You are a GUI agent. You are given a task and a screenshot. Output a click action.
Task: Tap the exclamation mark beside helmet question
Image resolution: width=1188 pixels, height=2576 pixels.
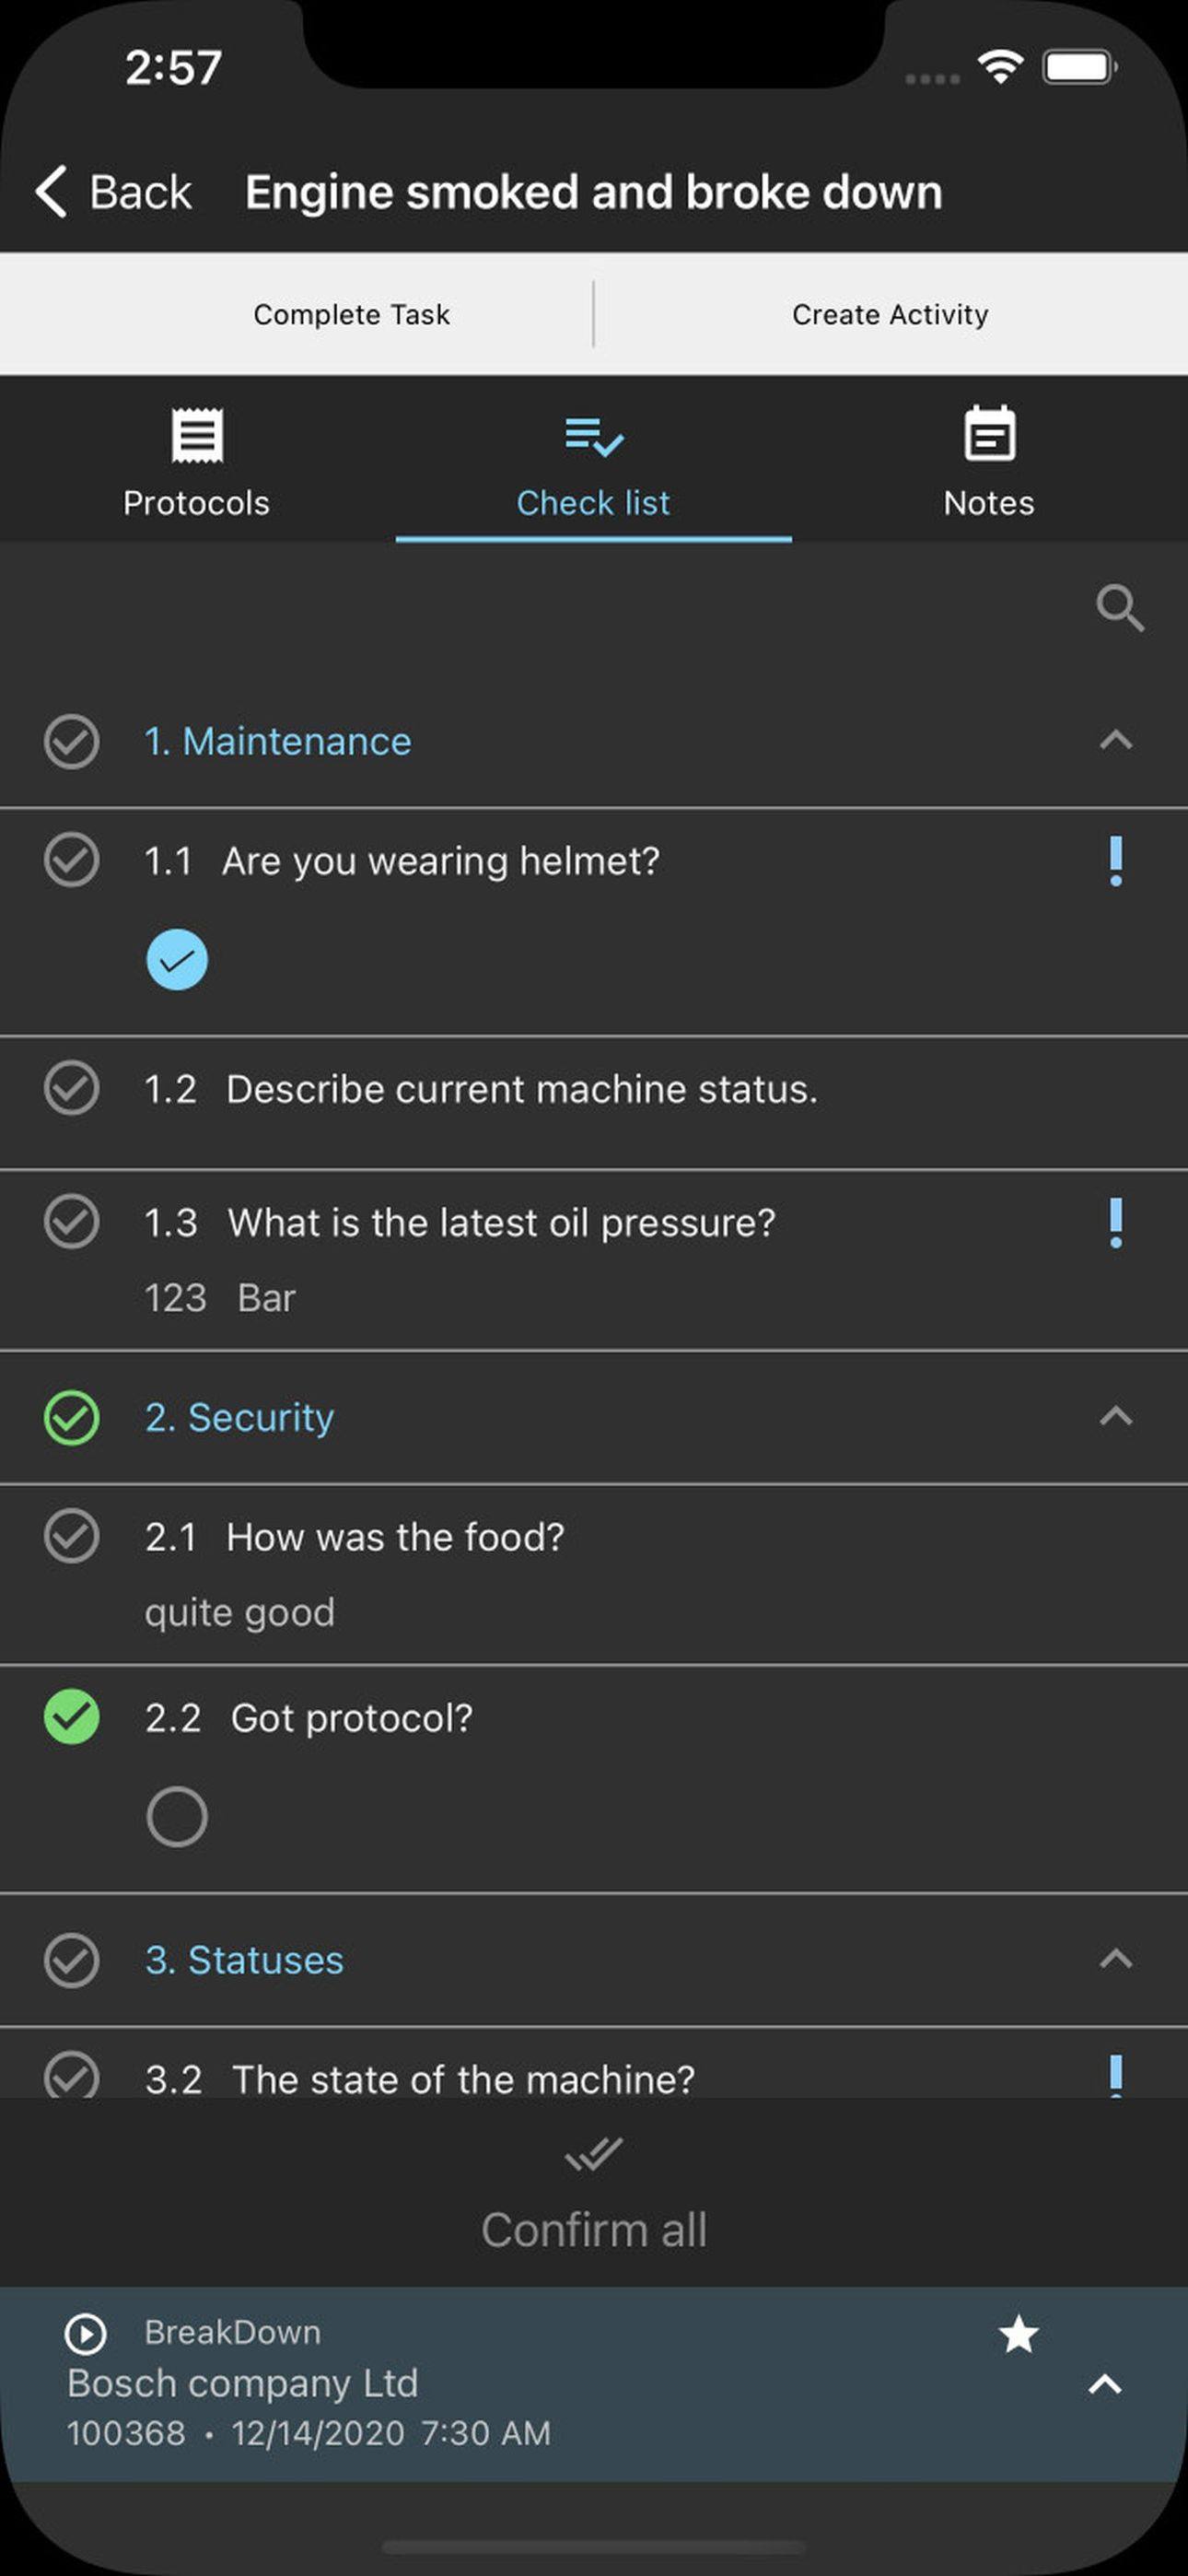point(1116,861)
